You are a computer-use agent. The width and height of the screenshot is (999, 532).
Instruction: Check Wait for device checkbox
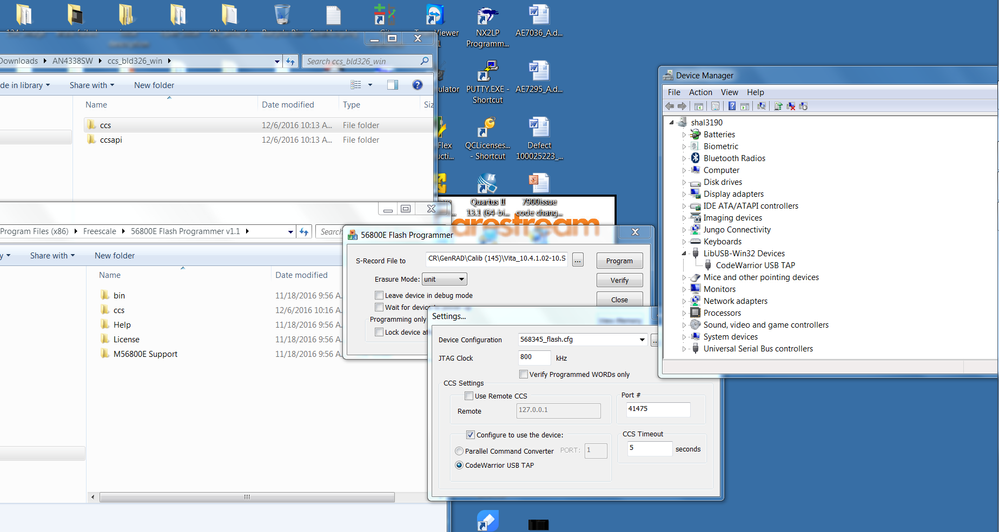(379, 307)
